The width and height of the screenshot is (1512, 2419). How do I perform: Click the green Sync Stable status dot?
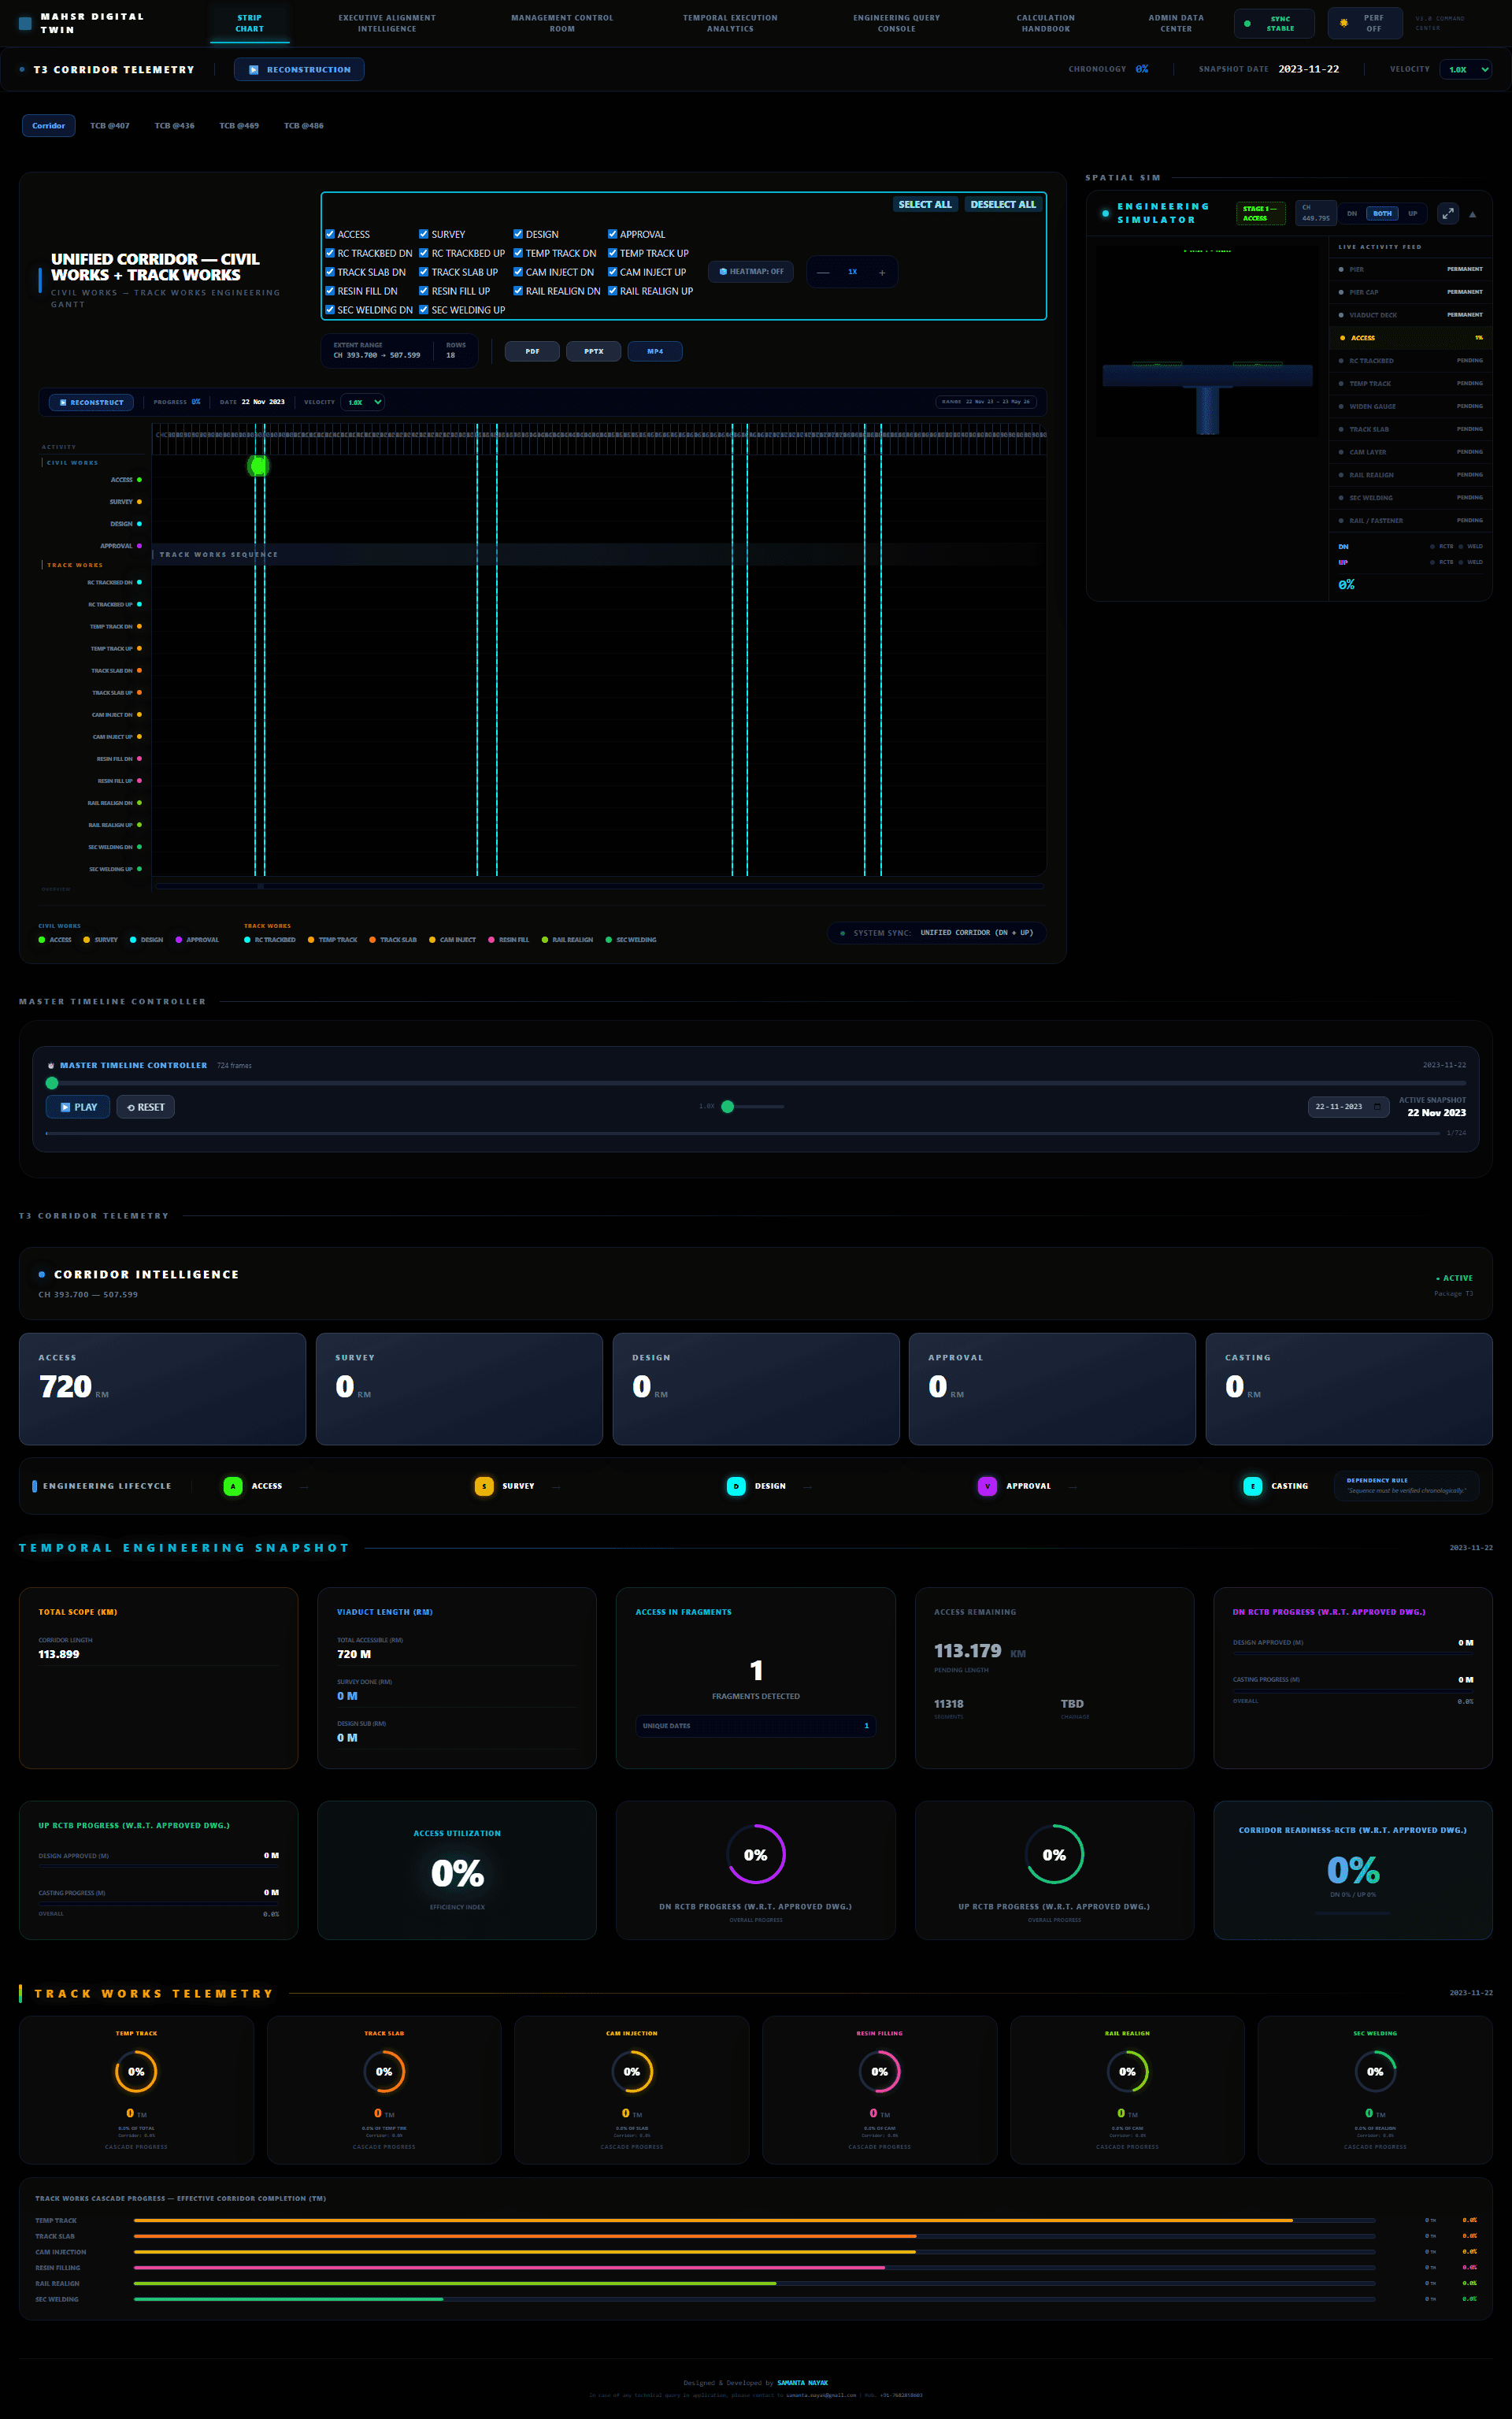tap(1247, 23)
